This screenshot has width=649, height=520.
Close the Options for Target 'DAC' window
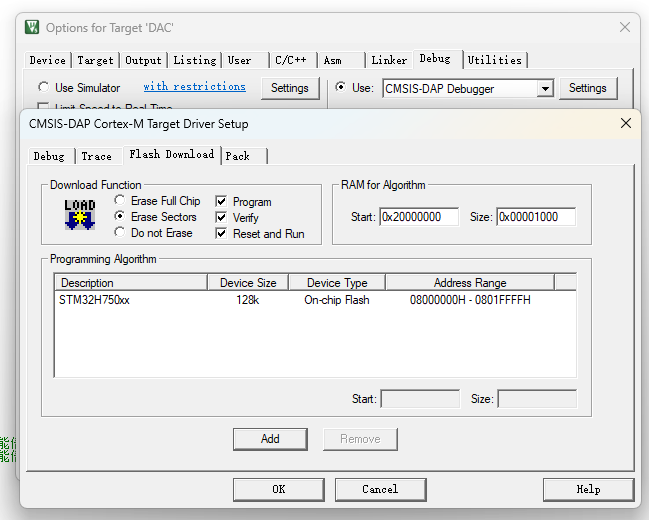[x=625, y=27]
